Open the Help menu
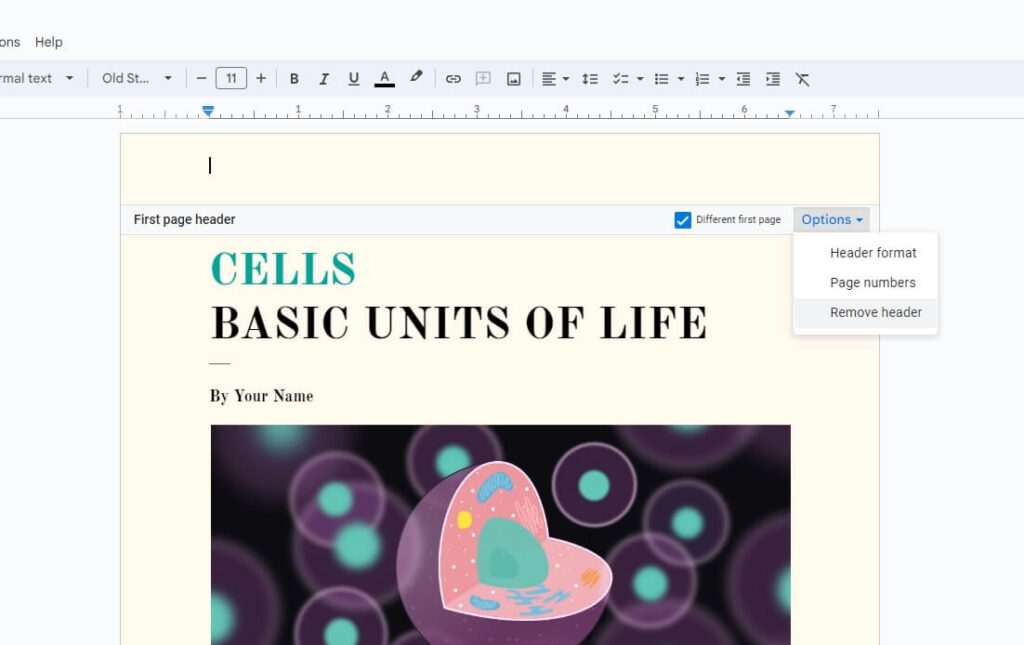The image size is (1024, 645). (48, 42)
